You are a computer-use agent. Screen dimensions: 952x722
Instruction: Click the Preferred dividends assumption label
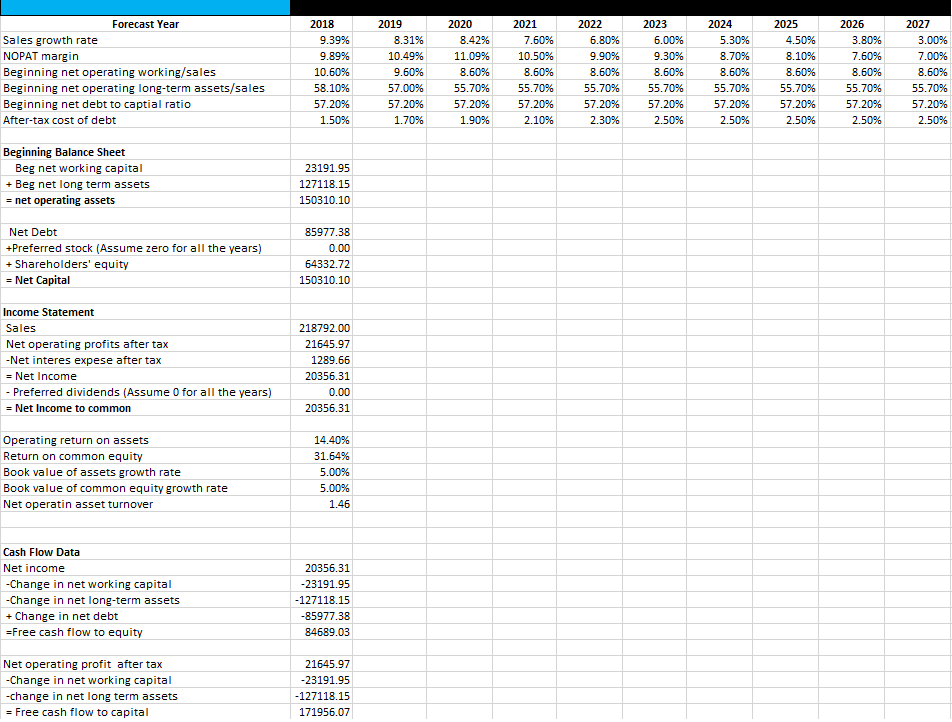point(139,392)
